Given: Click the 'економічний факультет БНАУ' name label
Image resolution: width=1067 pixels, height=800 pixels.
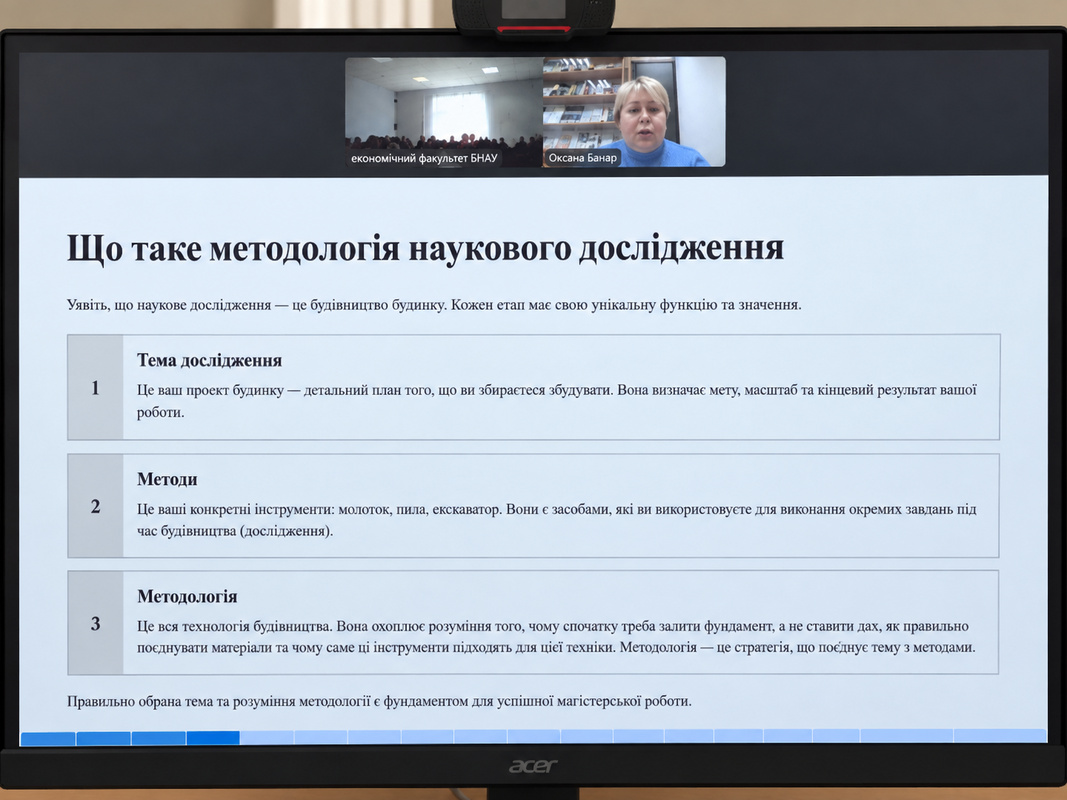Looking at the screenshot, I should point(424,159).
